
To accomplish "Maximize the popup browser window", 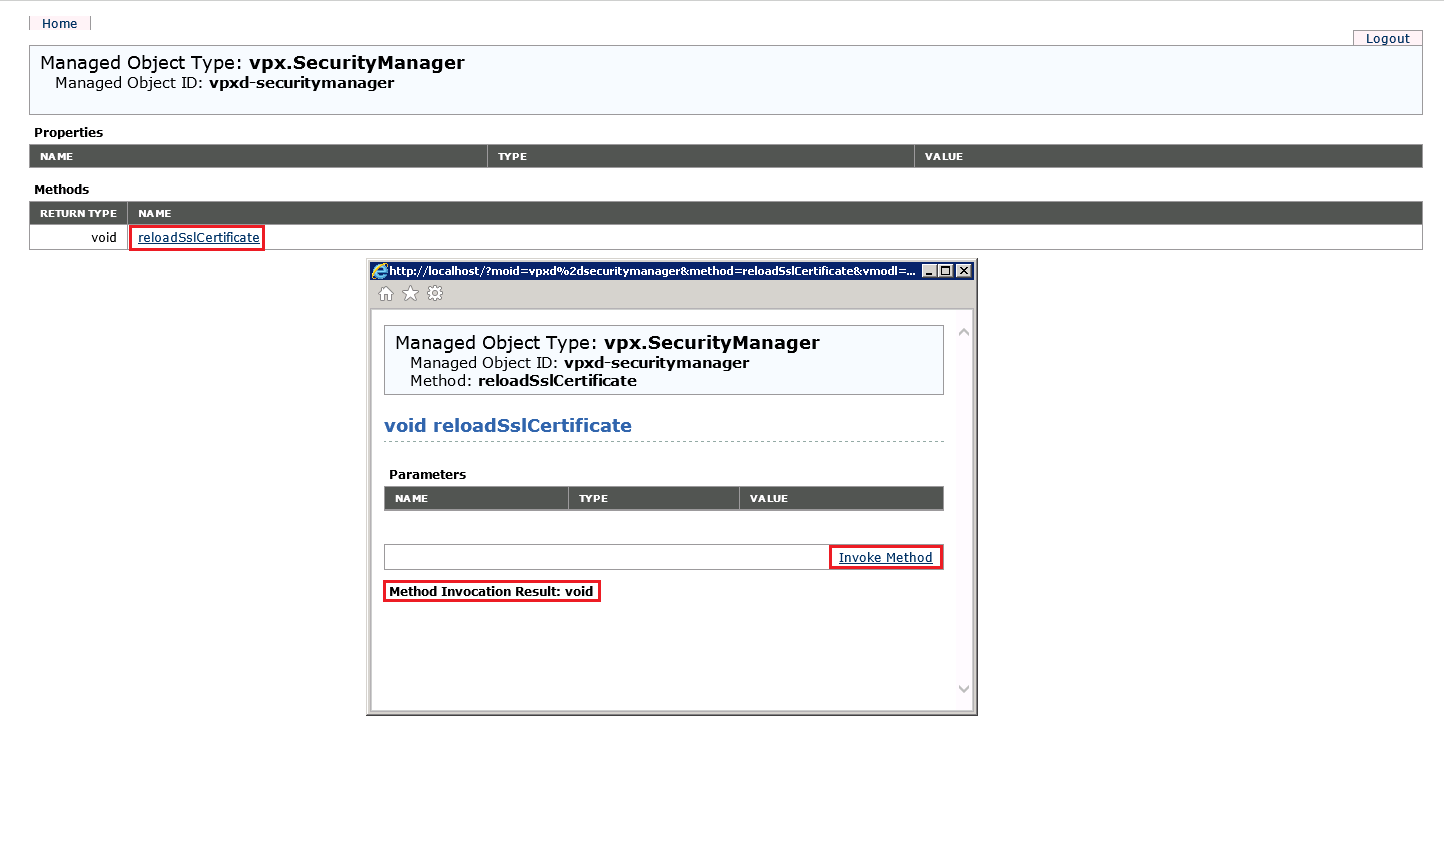I will [945, 271].
